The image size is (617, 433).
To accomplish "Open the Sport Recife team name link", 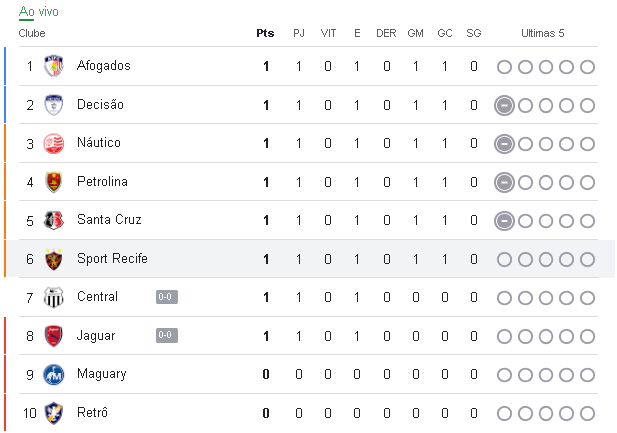I will click(112, 259).
